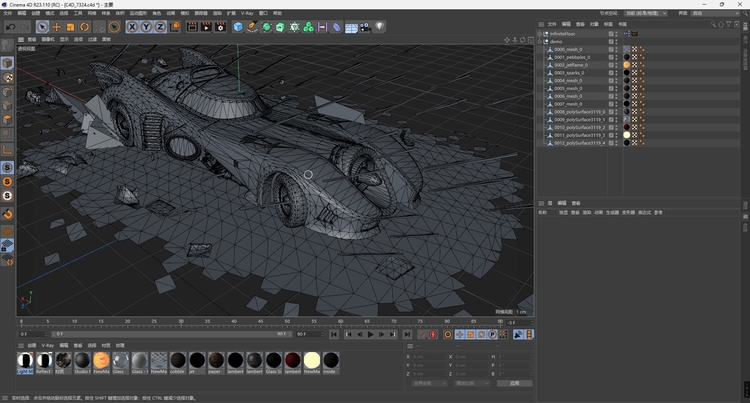Step to the next frame
This screenshot has height=403, width=750.
pyautogui.click(x=381, y=335)
